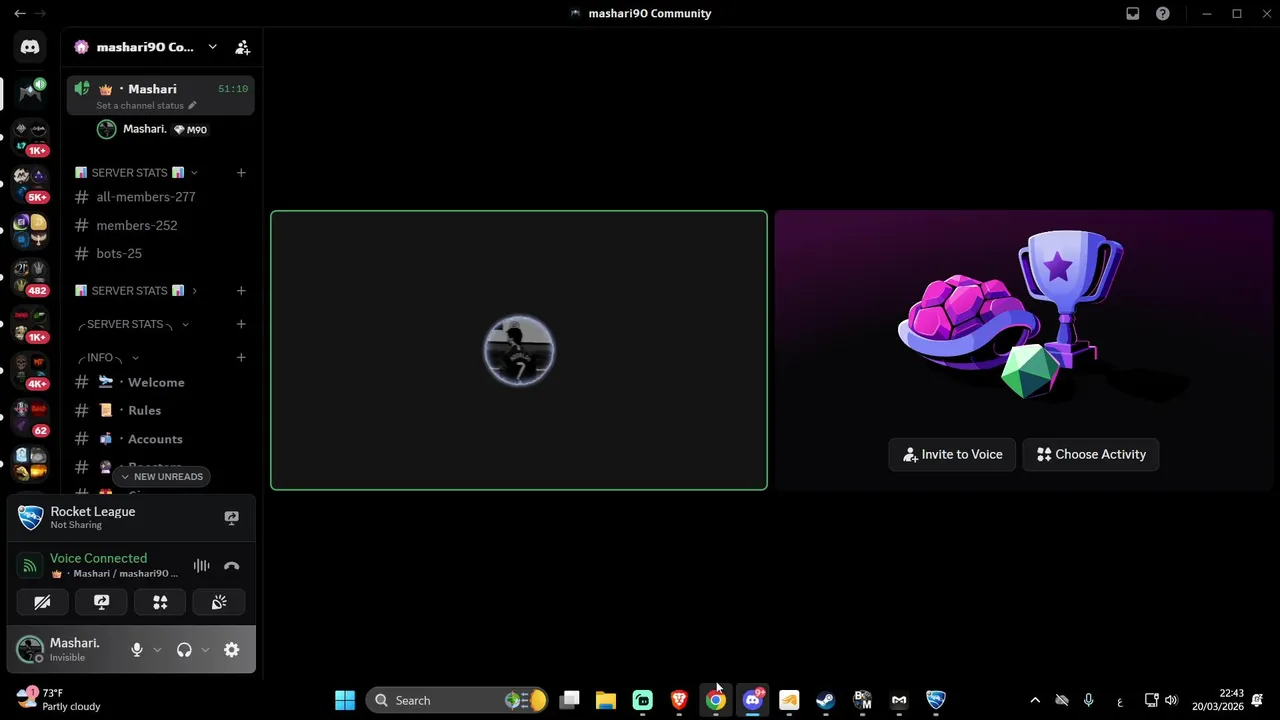Deafen with the headphones button

click(x=184, y=650)
